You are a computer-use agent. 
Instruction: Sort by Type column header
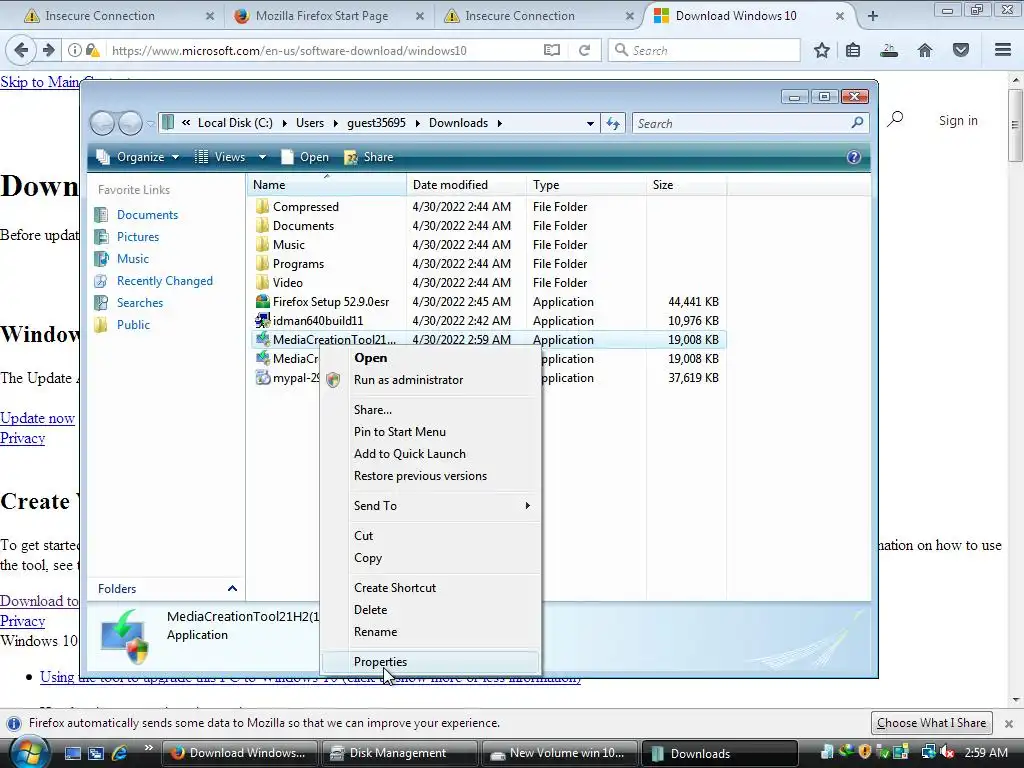coord(586,185)
